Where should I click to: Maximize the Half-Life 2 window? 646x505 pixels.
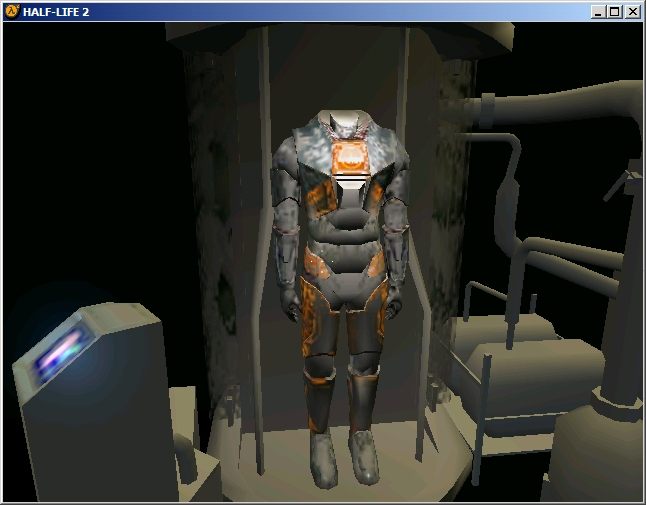[614, 12]
